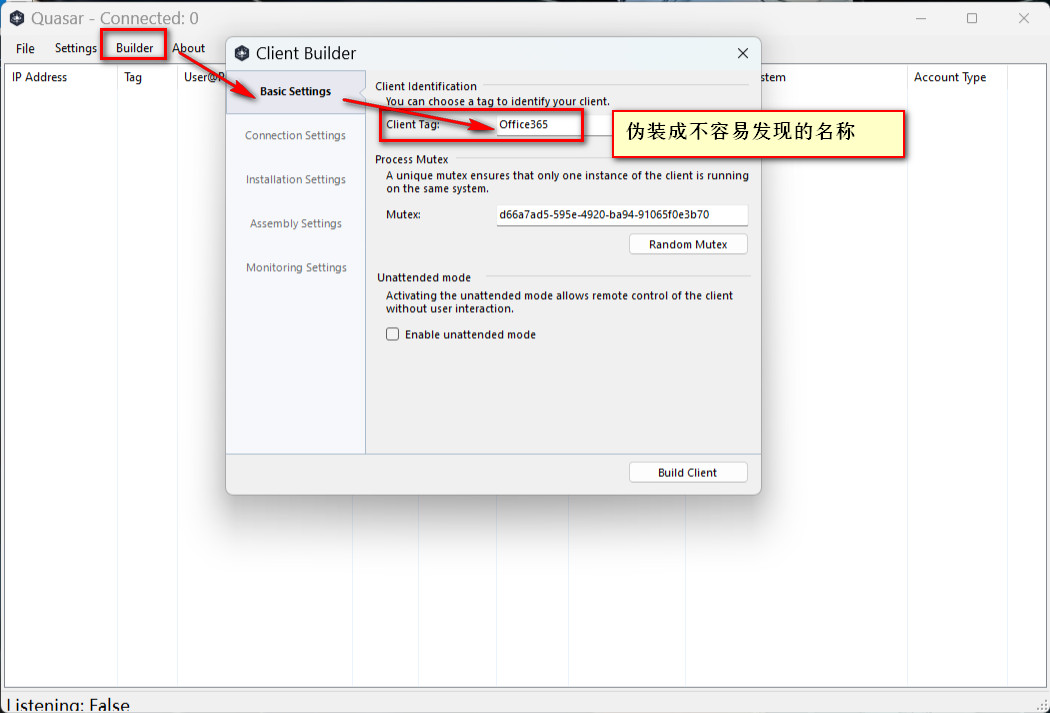The height and width of the screenshot is (713, 1050).
Task: Click the Random Mutex button
Action: (688, 244)
